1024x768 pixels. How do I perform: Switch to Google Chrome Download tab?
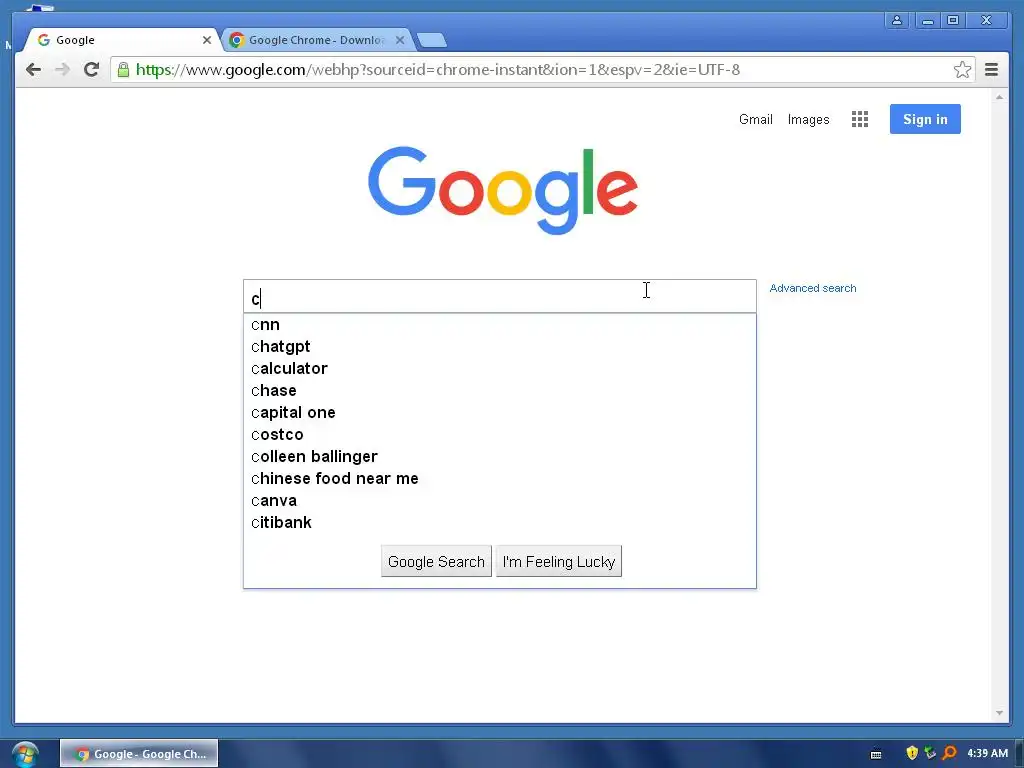[x=317, y=40]
